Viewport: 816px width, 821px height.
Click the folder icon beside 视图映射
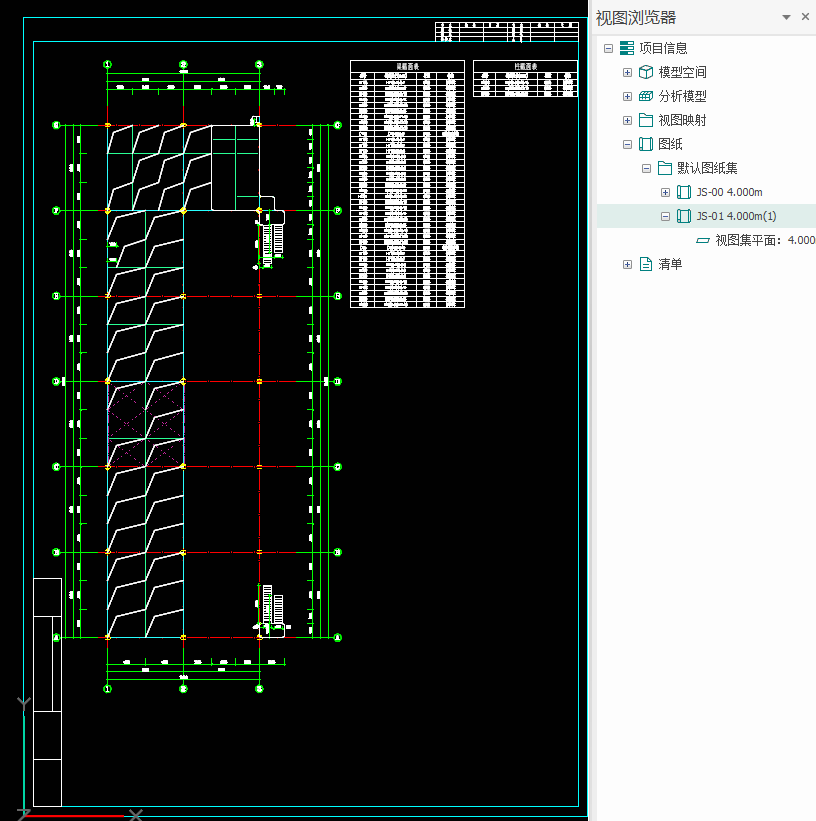[646, 120]
